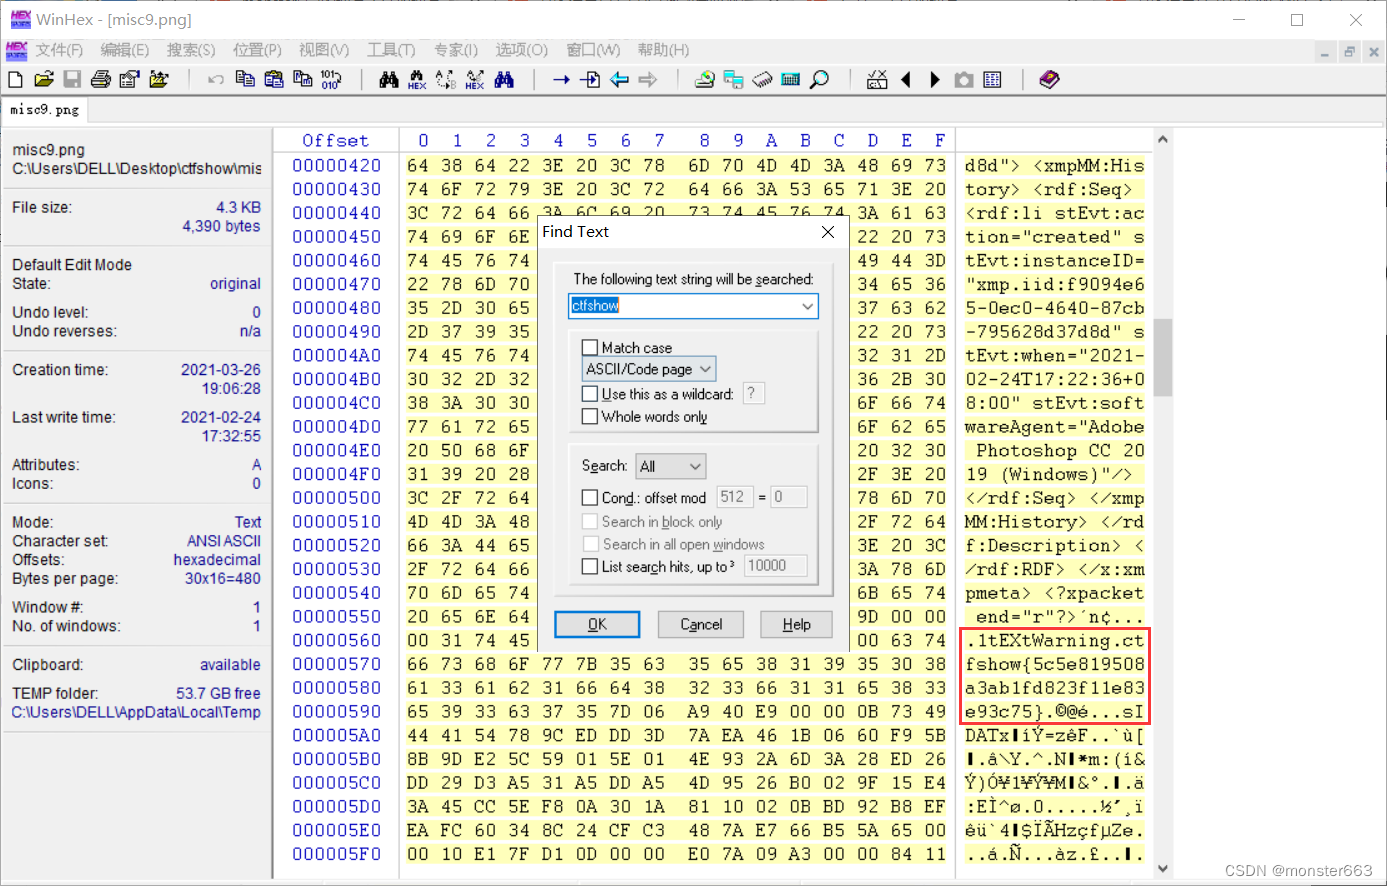Click the Open RAM chip icon

click(762, 79)
